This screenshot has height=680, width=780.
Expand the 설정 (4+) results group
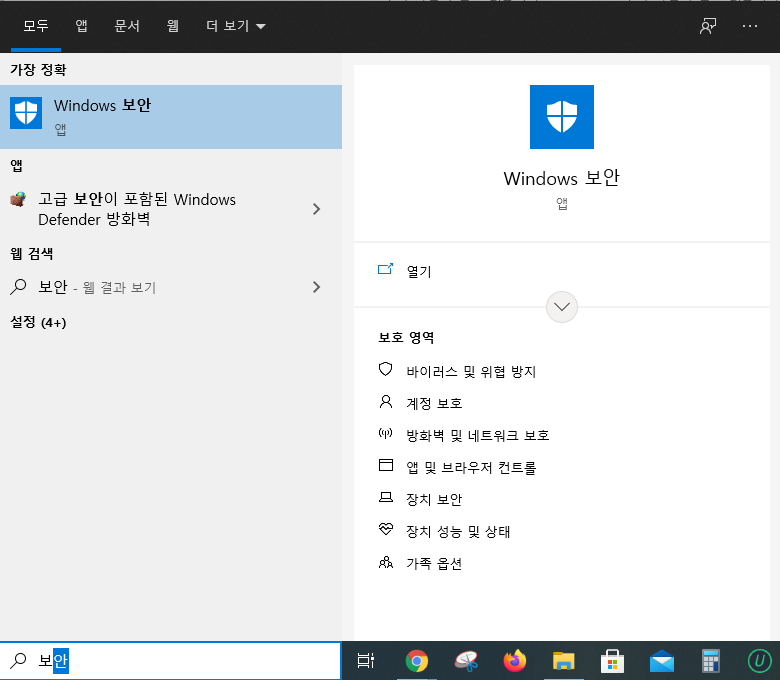tap(38, 322)
